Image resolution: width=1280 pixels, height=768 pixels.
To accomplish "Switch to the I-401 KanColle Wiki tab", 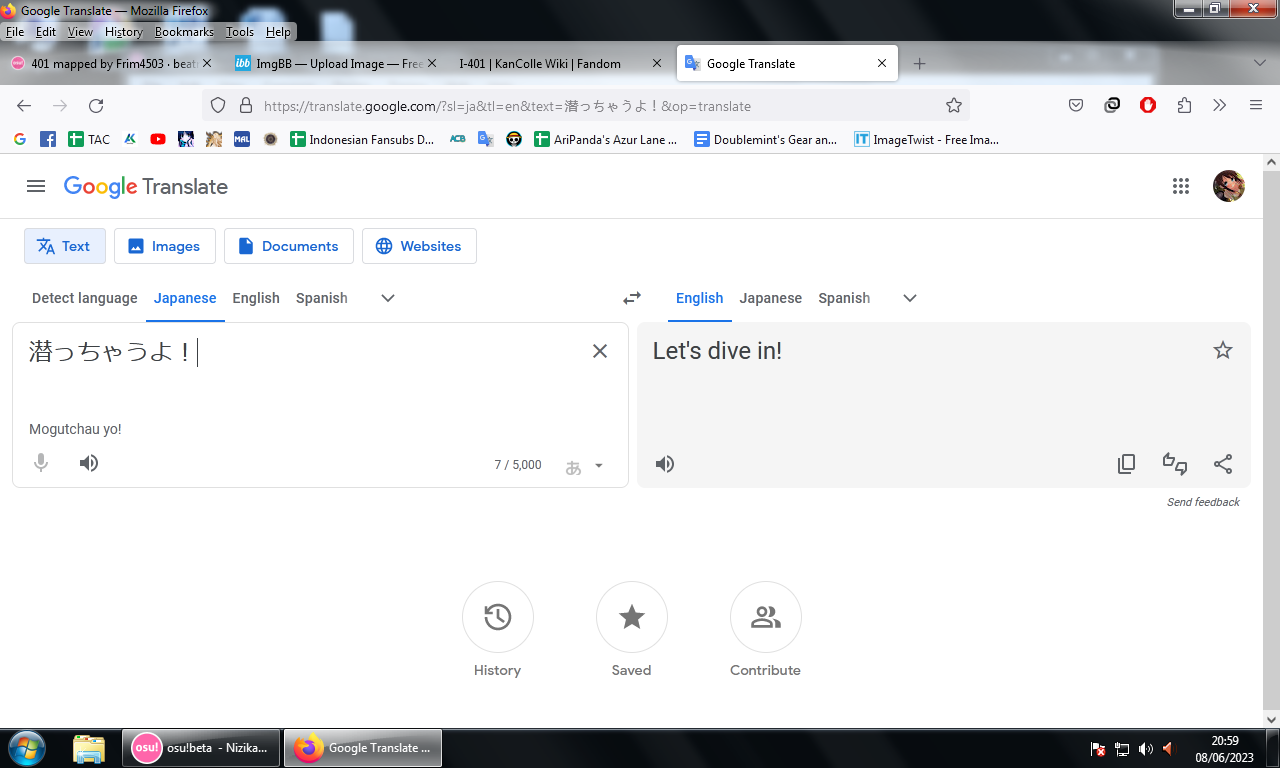I will point(559,63).
